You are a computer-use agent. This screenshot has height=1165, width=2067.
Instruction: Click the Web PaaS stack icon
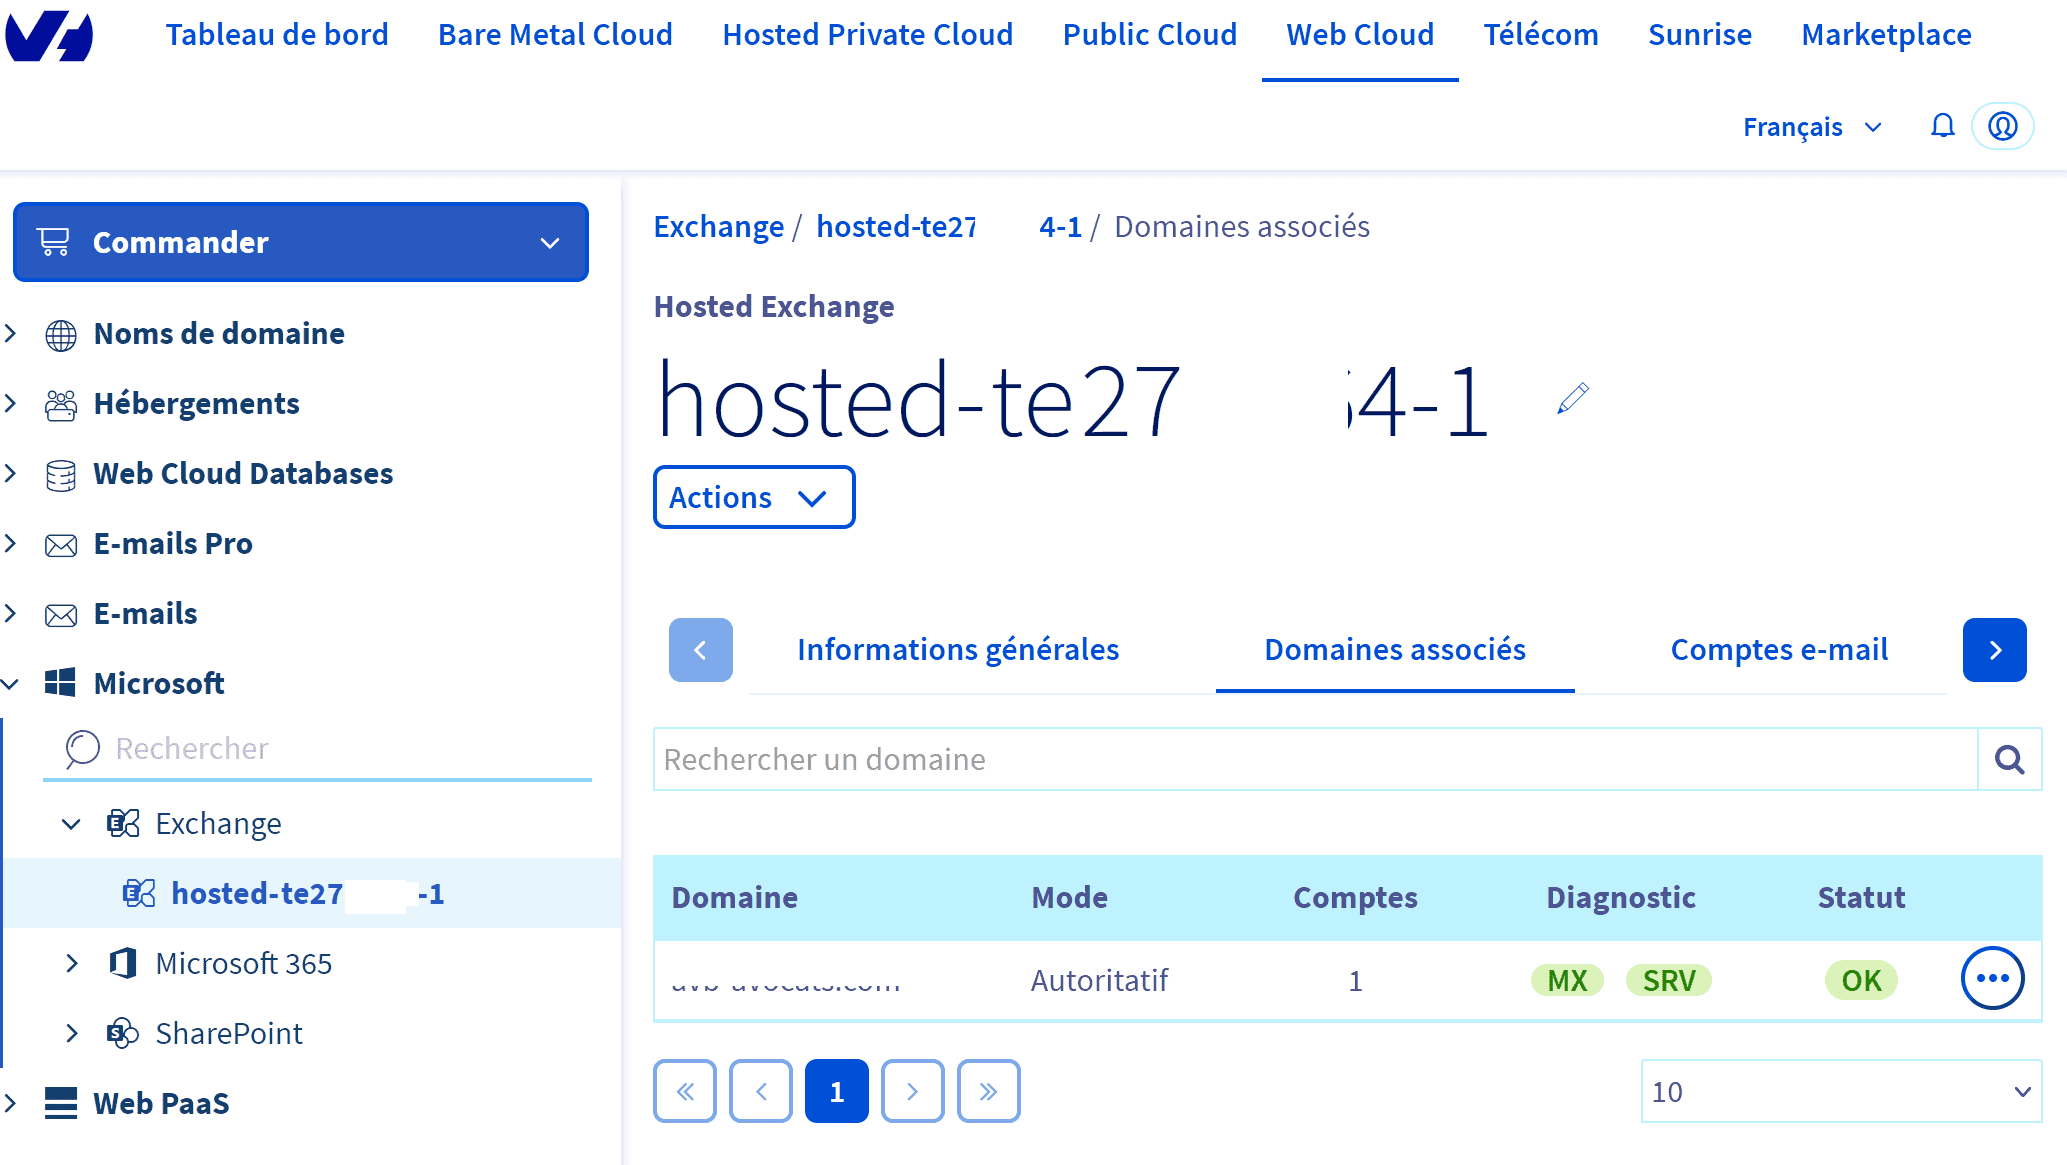(x=61, y=1103)
